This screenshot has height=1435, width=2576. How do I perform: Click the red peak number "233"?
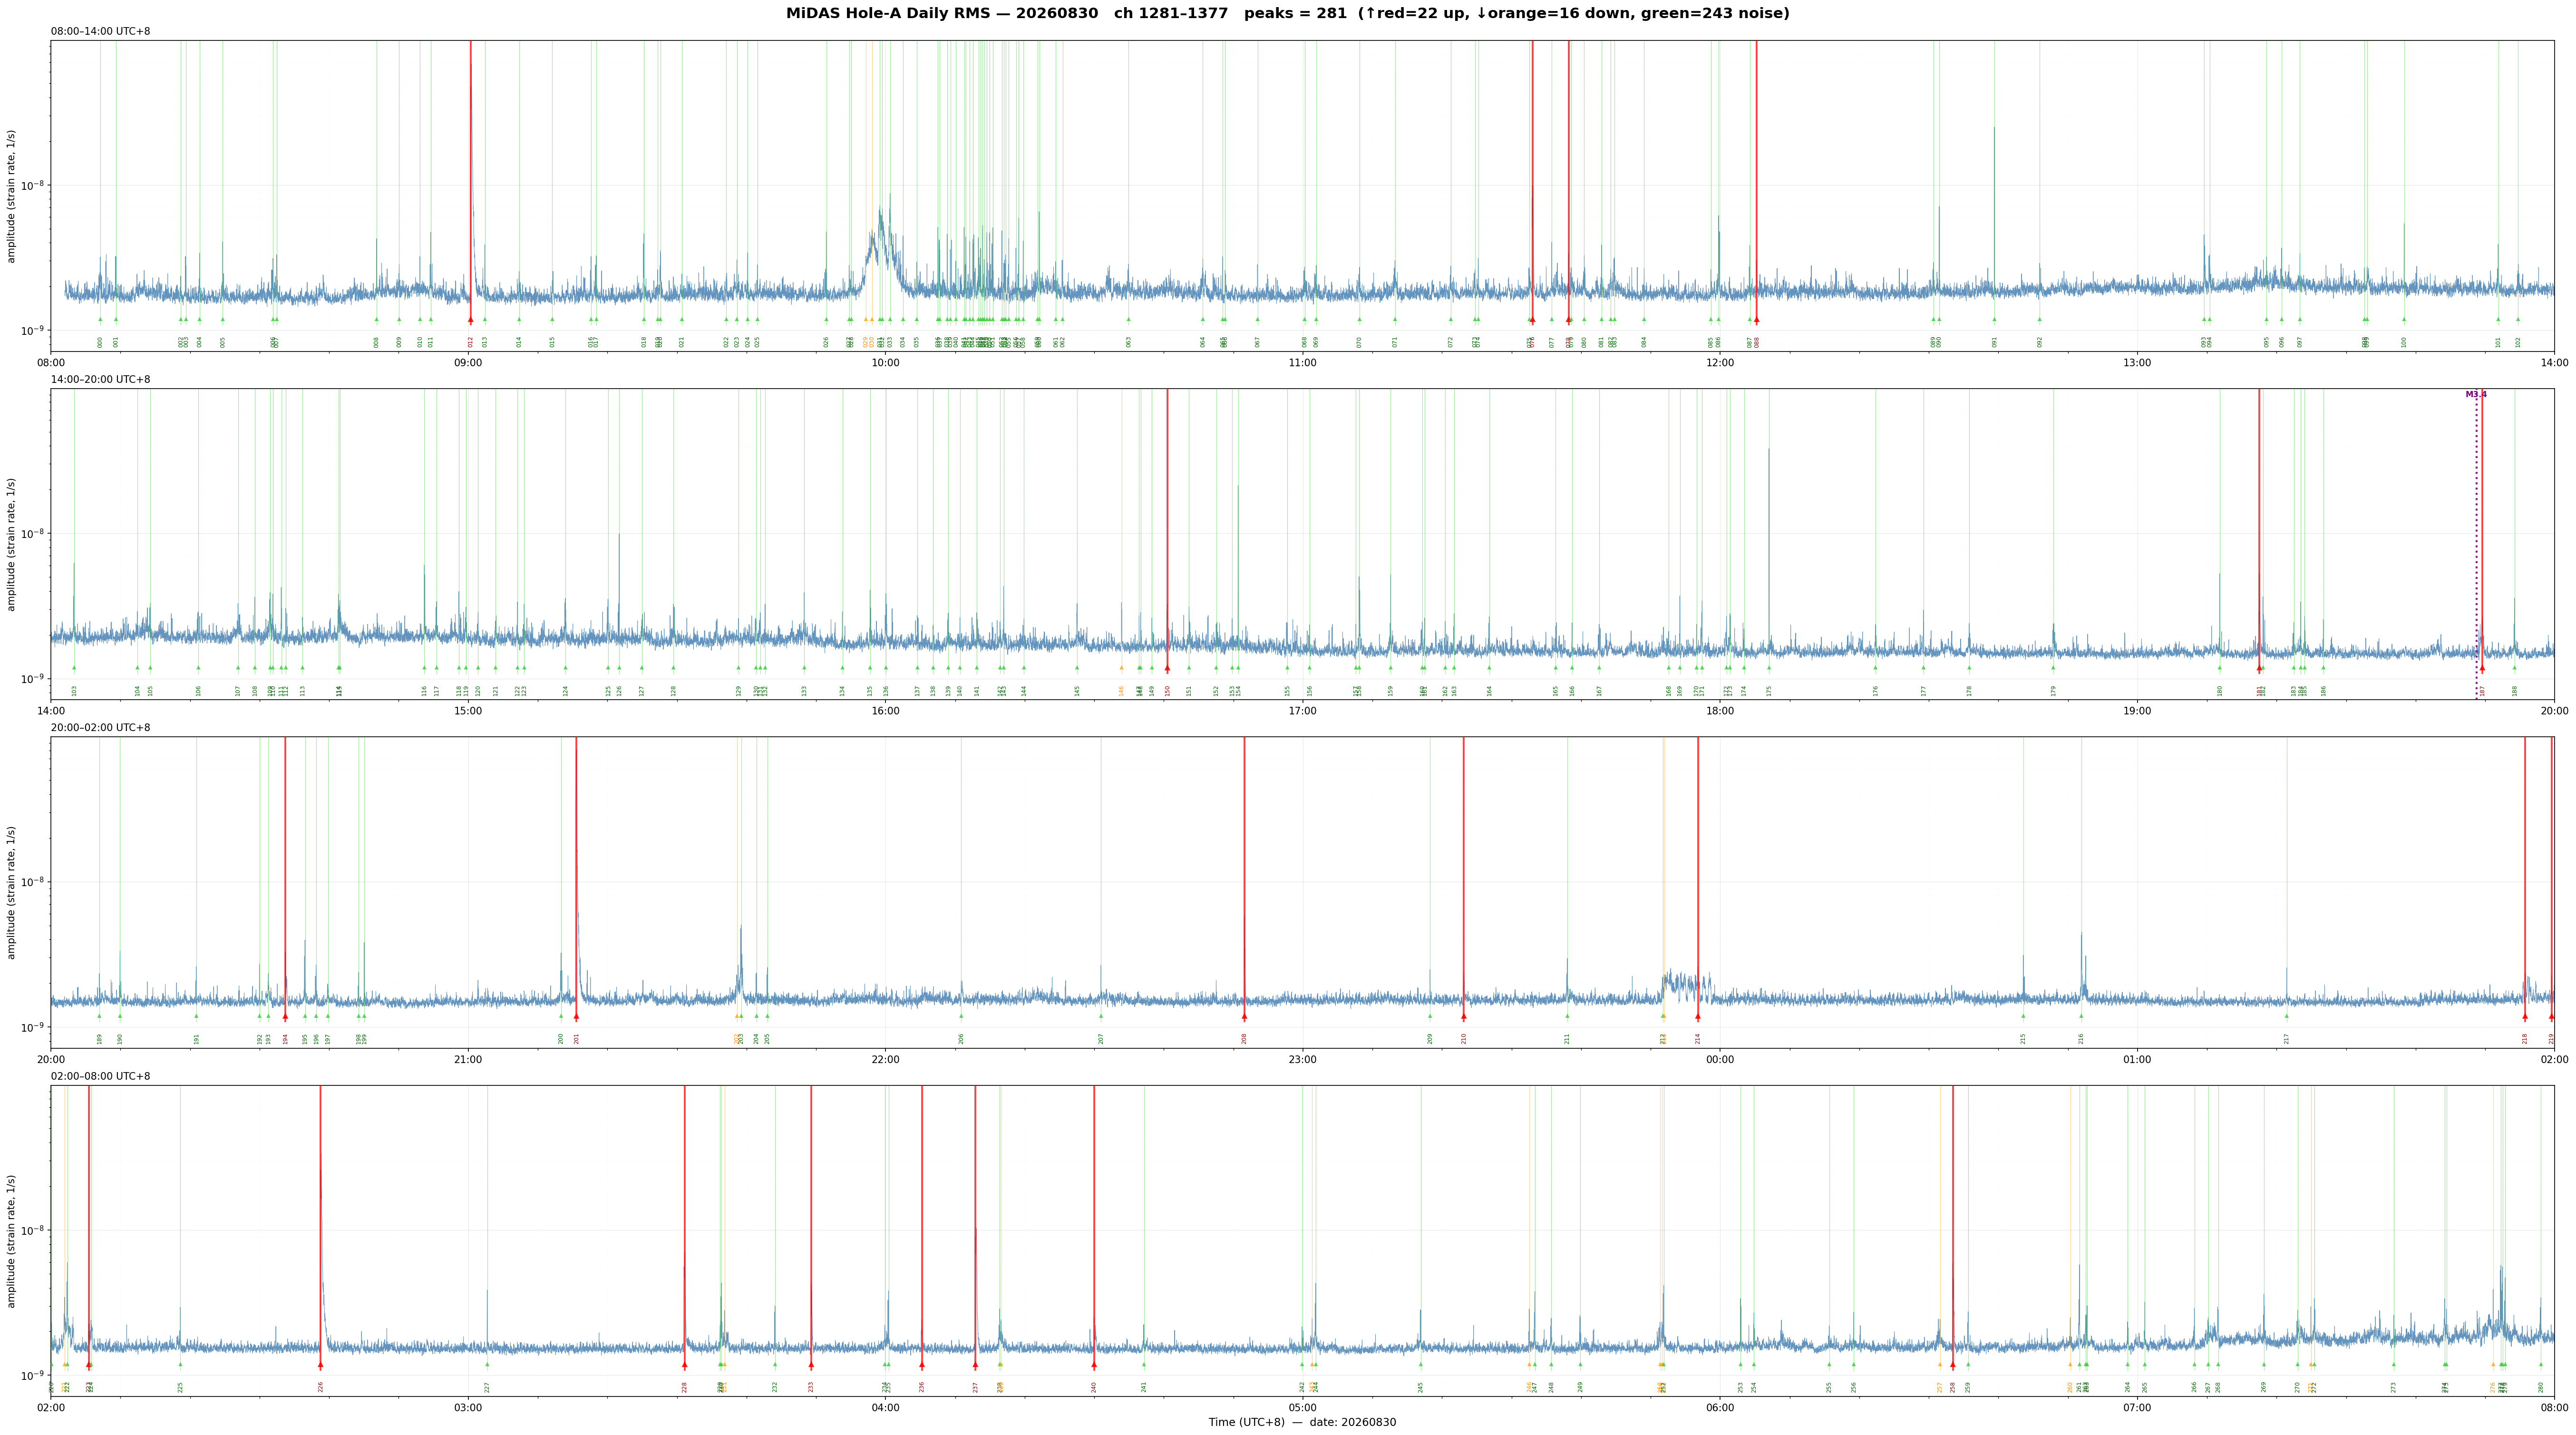(x=811, y=1387)
